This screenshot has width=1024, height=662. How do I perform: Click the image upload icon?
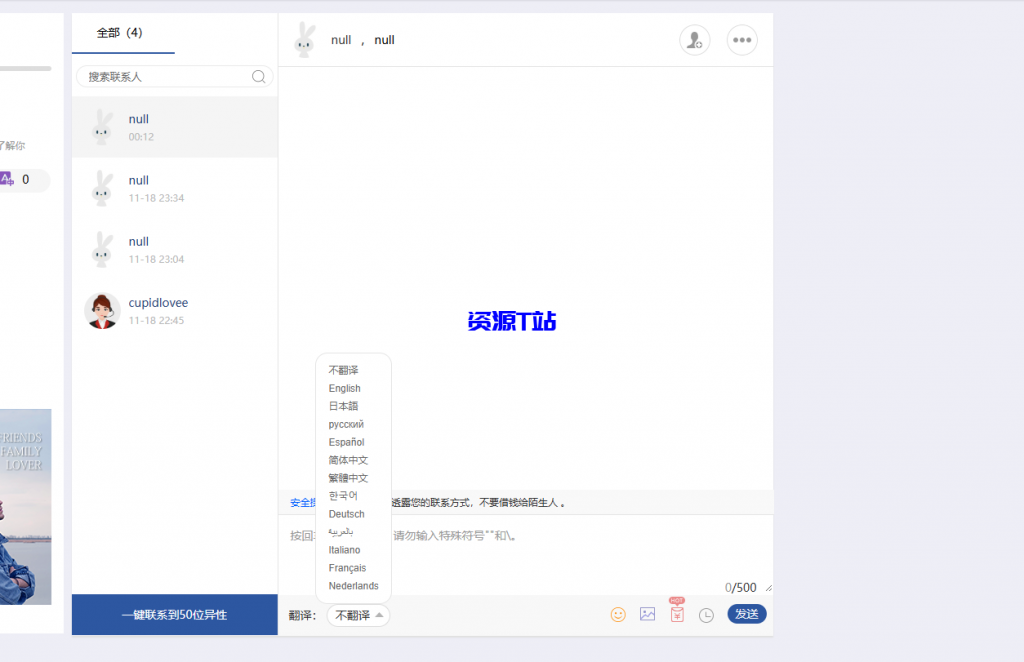[x=647, y=614]
